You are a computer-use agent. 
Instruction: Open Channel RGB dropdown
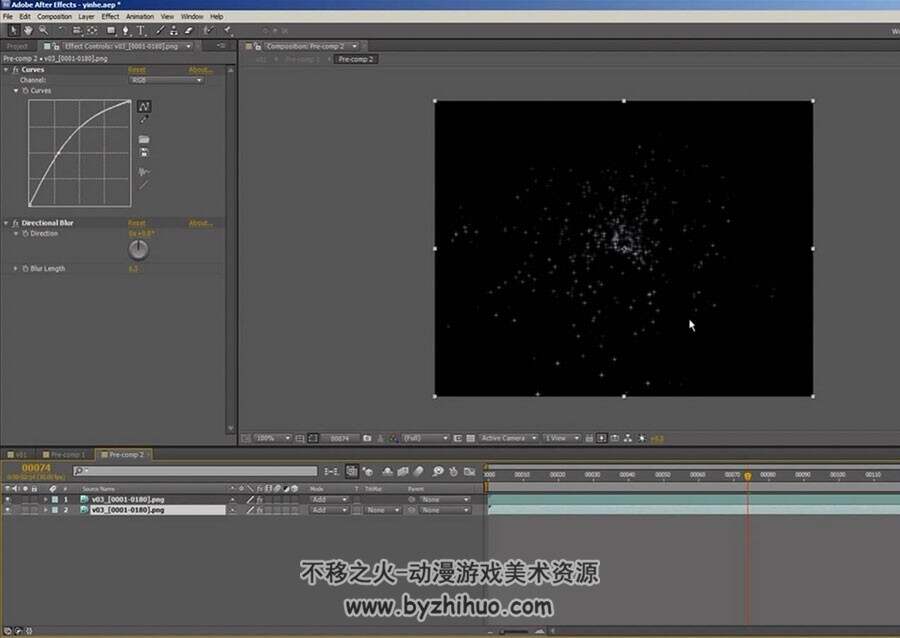coord(166,80)
